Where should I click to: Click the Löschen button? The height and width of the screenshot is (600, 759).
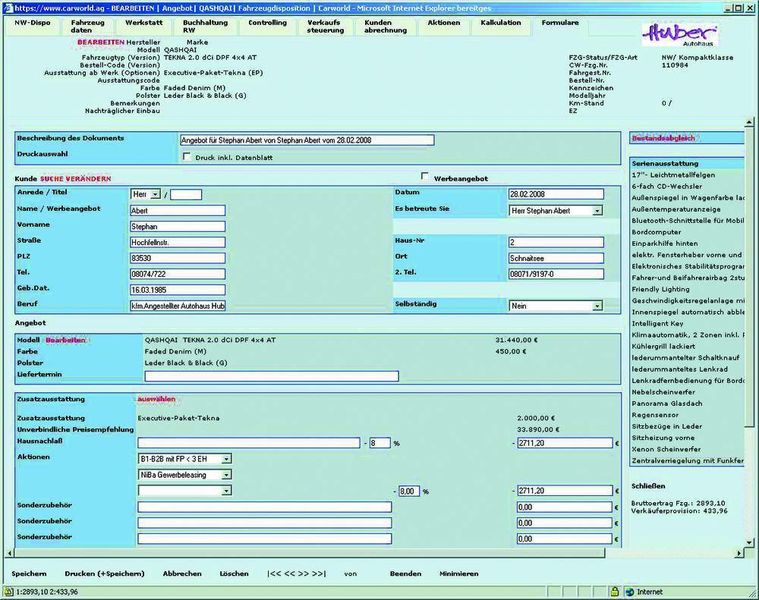pos(234,573)
